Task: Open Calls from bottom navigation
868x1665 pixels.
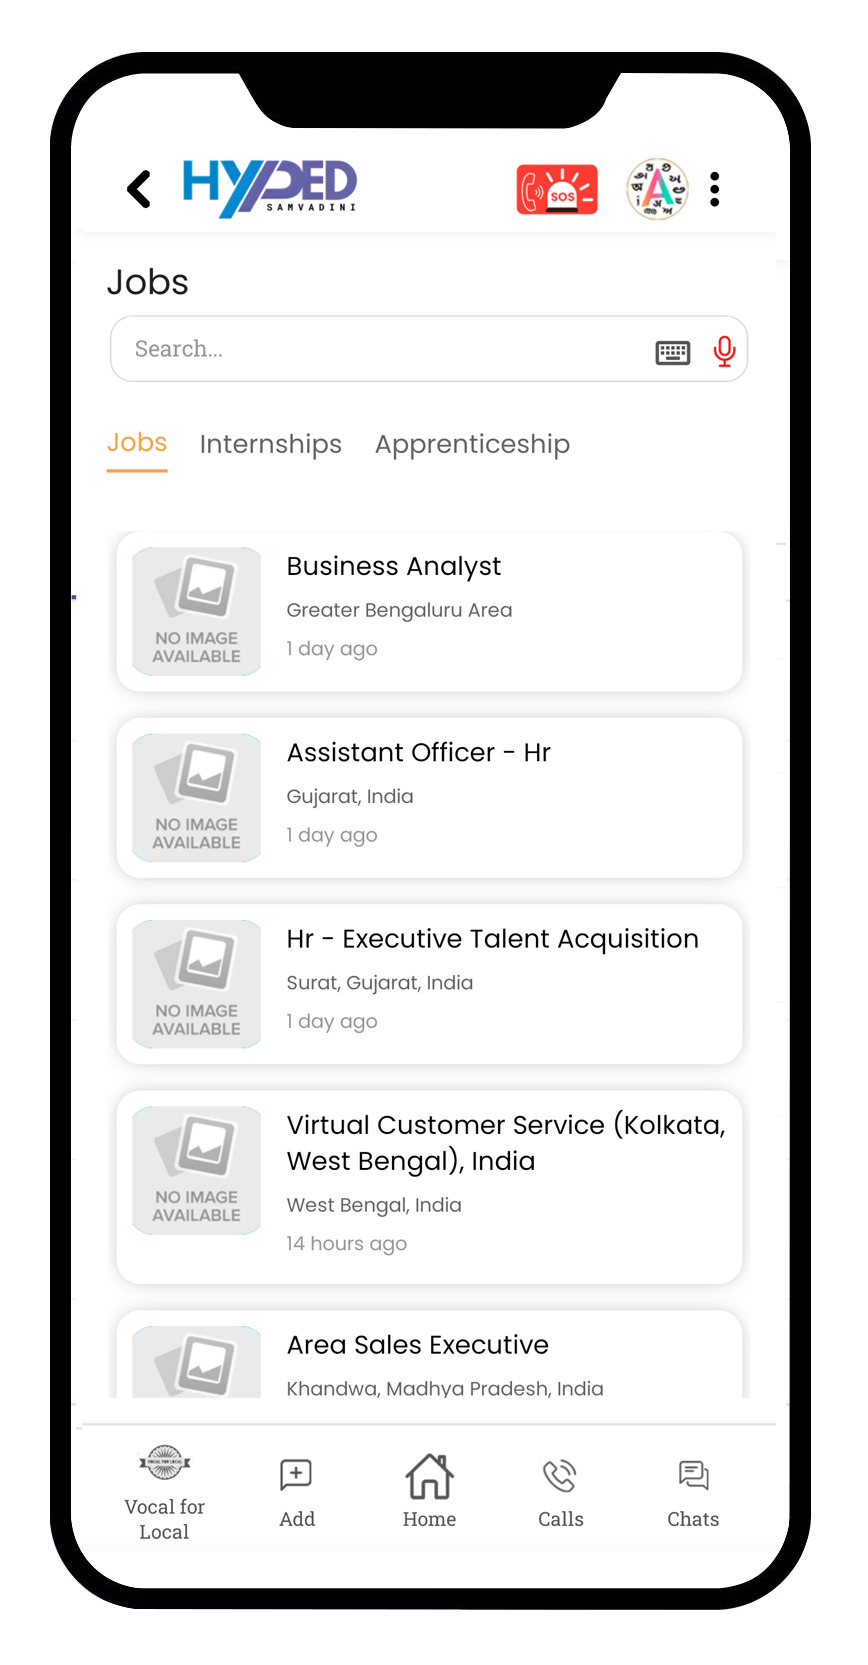Action: tap(560, 1492)
